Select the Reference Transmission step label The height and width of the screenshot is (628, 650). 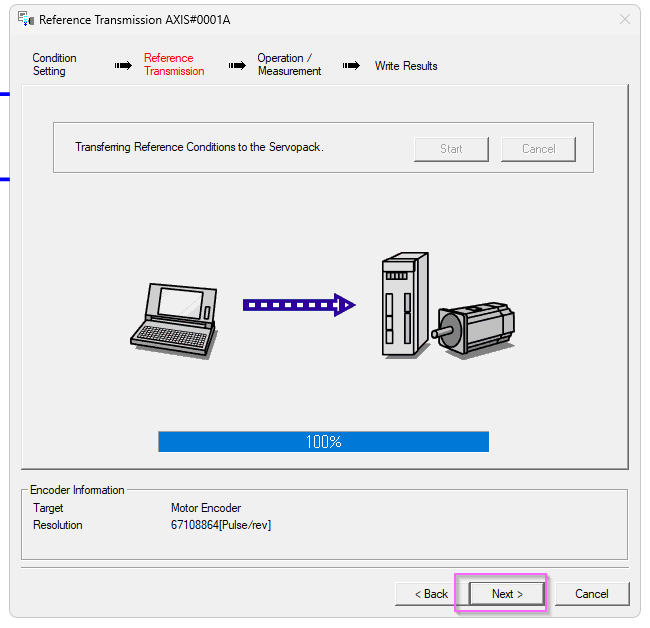[x=174, y=64]
